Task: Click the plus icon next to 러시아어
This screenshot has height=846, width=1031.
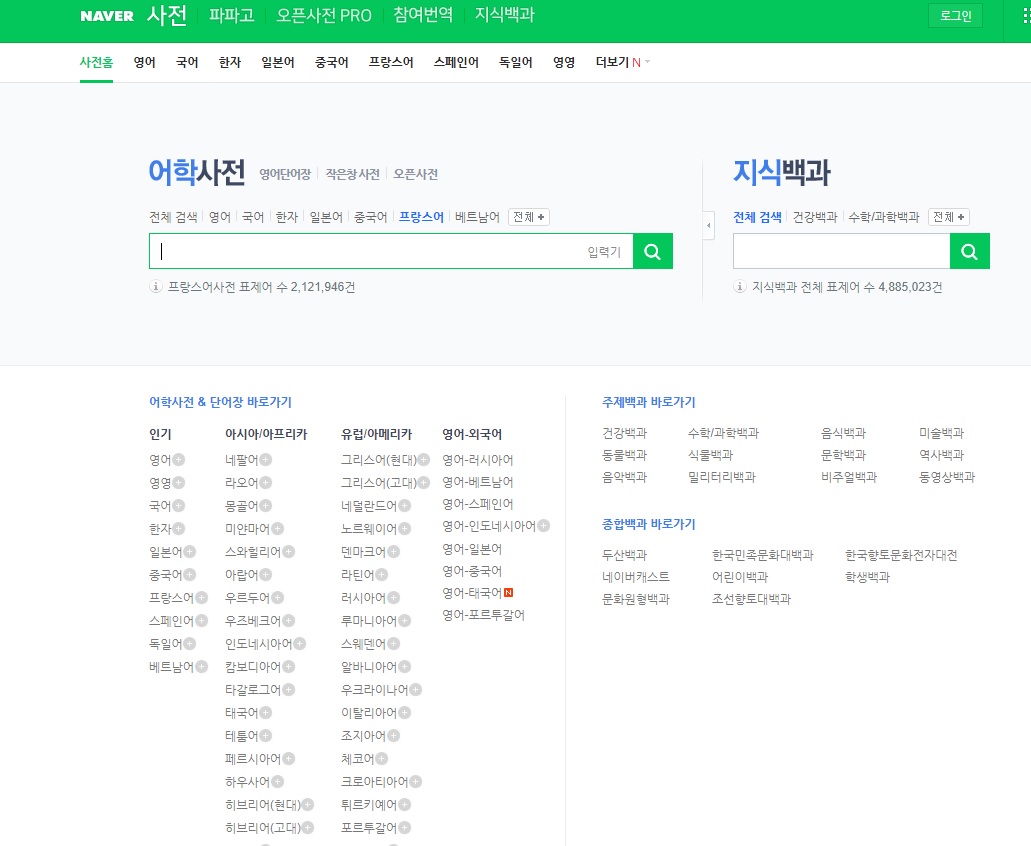Action: [x=394, y=598]
